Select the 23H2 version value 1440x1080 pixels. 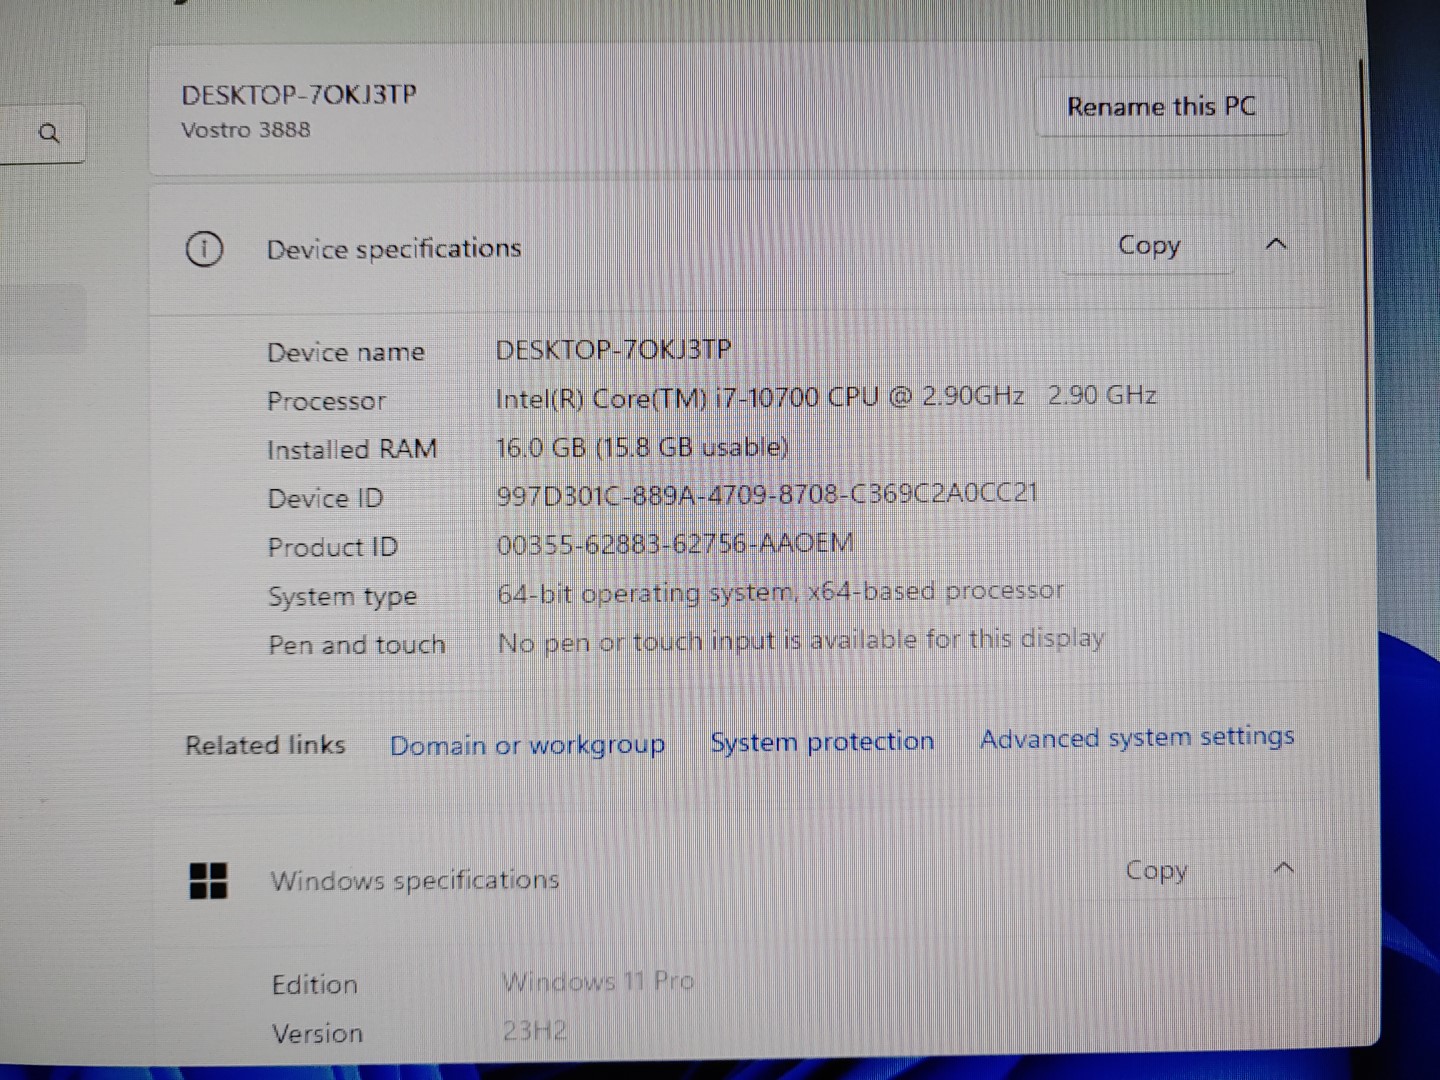tap(535, 1030)
